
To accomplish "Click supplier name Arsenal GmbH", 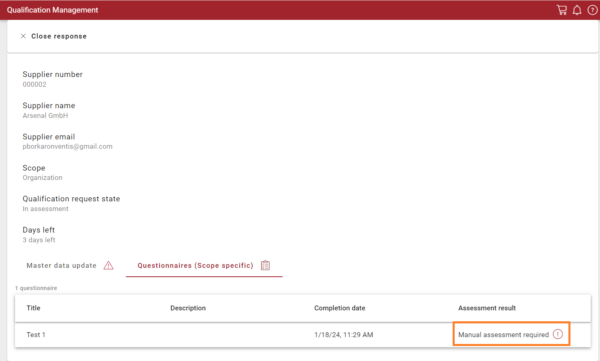I will (x=45, y=116).
